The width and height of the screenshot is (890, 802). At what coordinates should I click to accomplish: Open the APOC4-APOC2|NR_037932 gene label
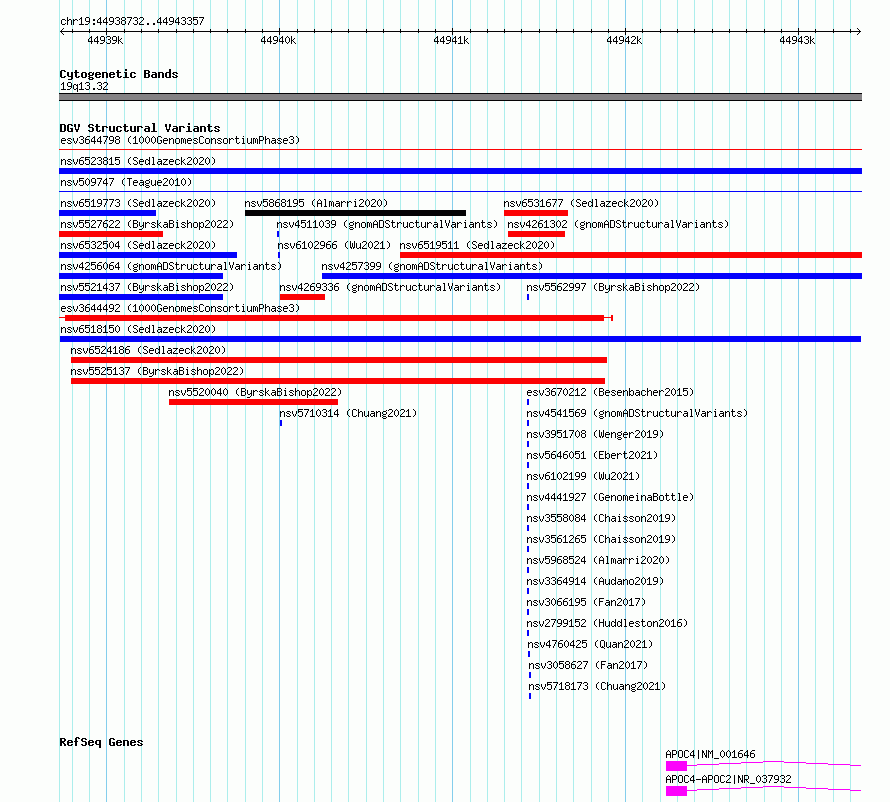(728, 779)
